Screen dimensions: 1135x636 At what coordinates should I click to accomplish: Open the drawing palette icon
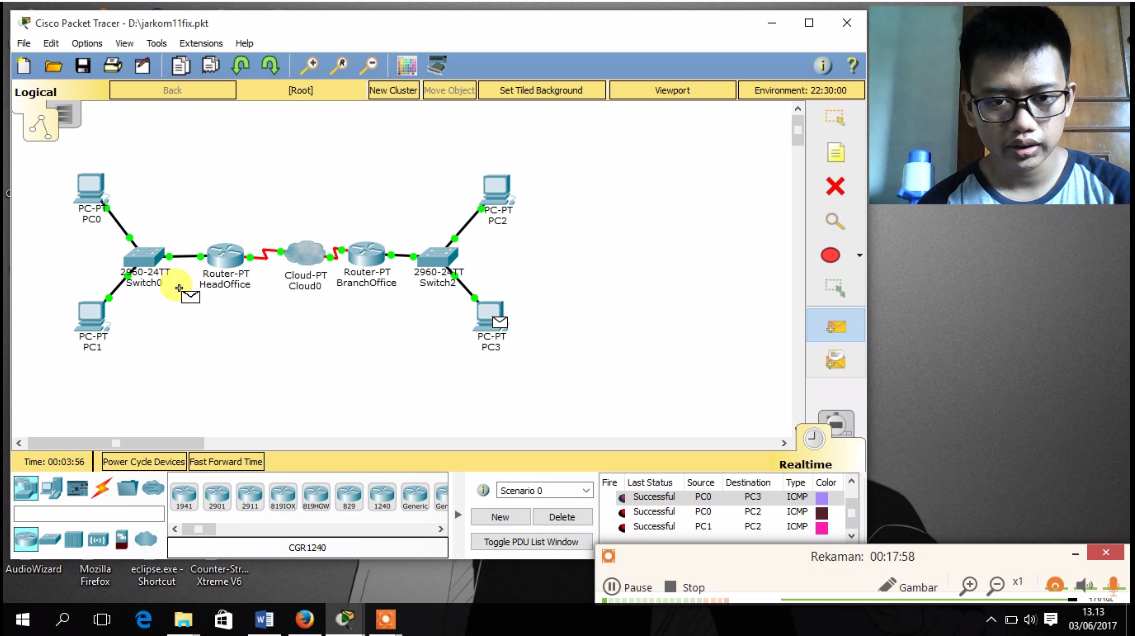pos(407,66)
